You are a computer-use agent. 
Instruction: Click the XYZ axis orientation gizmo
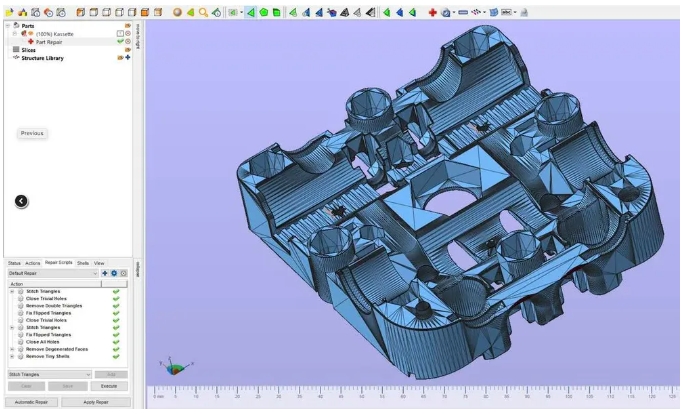pos(175,366)
